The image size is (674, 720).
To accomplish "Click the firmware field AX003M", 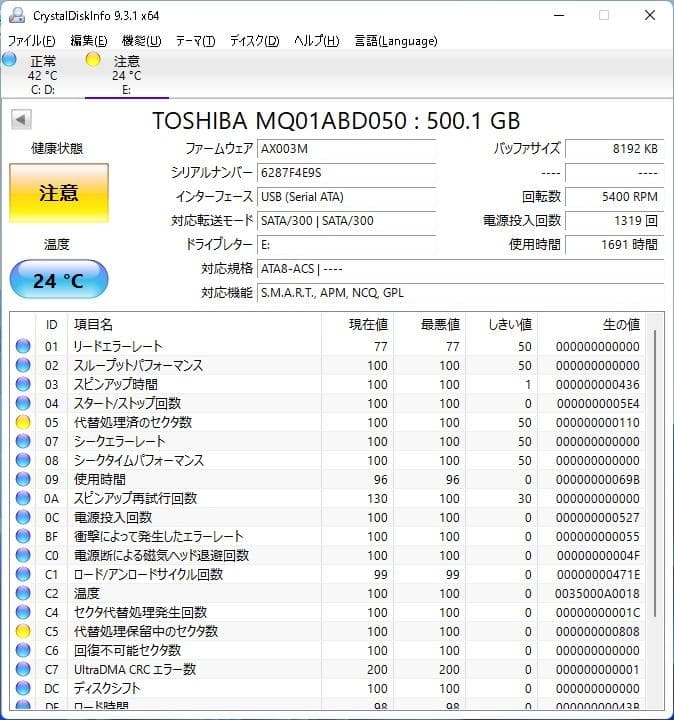I will pos(346,149).
